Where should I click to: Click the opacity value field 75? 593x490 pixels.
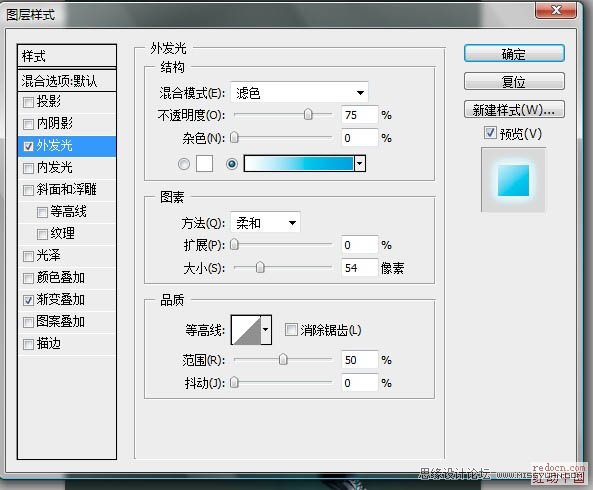tap(359, 115)
